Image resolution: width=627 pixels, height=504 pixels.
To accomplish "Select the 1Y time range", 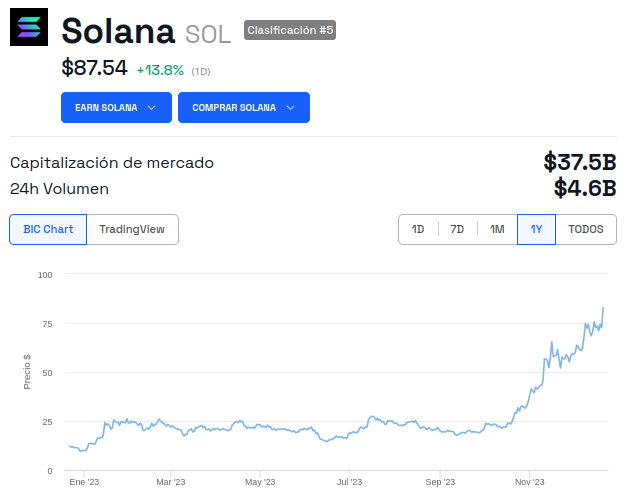I will (536, 229).
